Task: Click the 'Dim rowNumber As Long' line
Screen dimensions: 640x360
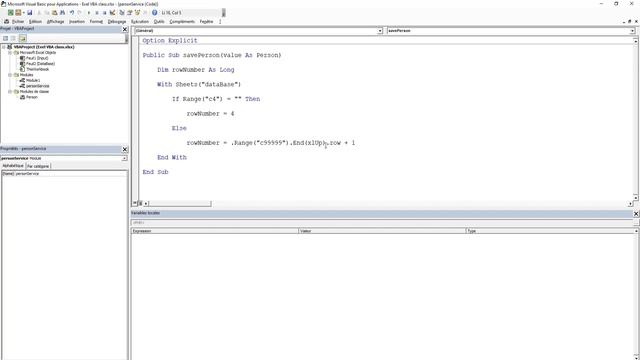Action: (196, 70)
